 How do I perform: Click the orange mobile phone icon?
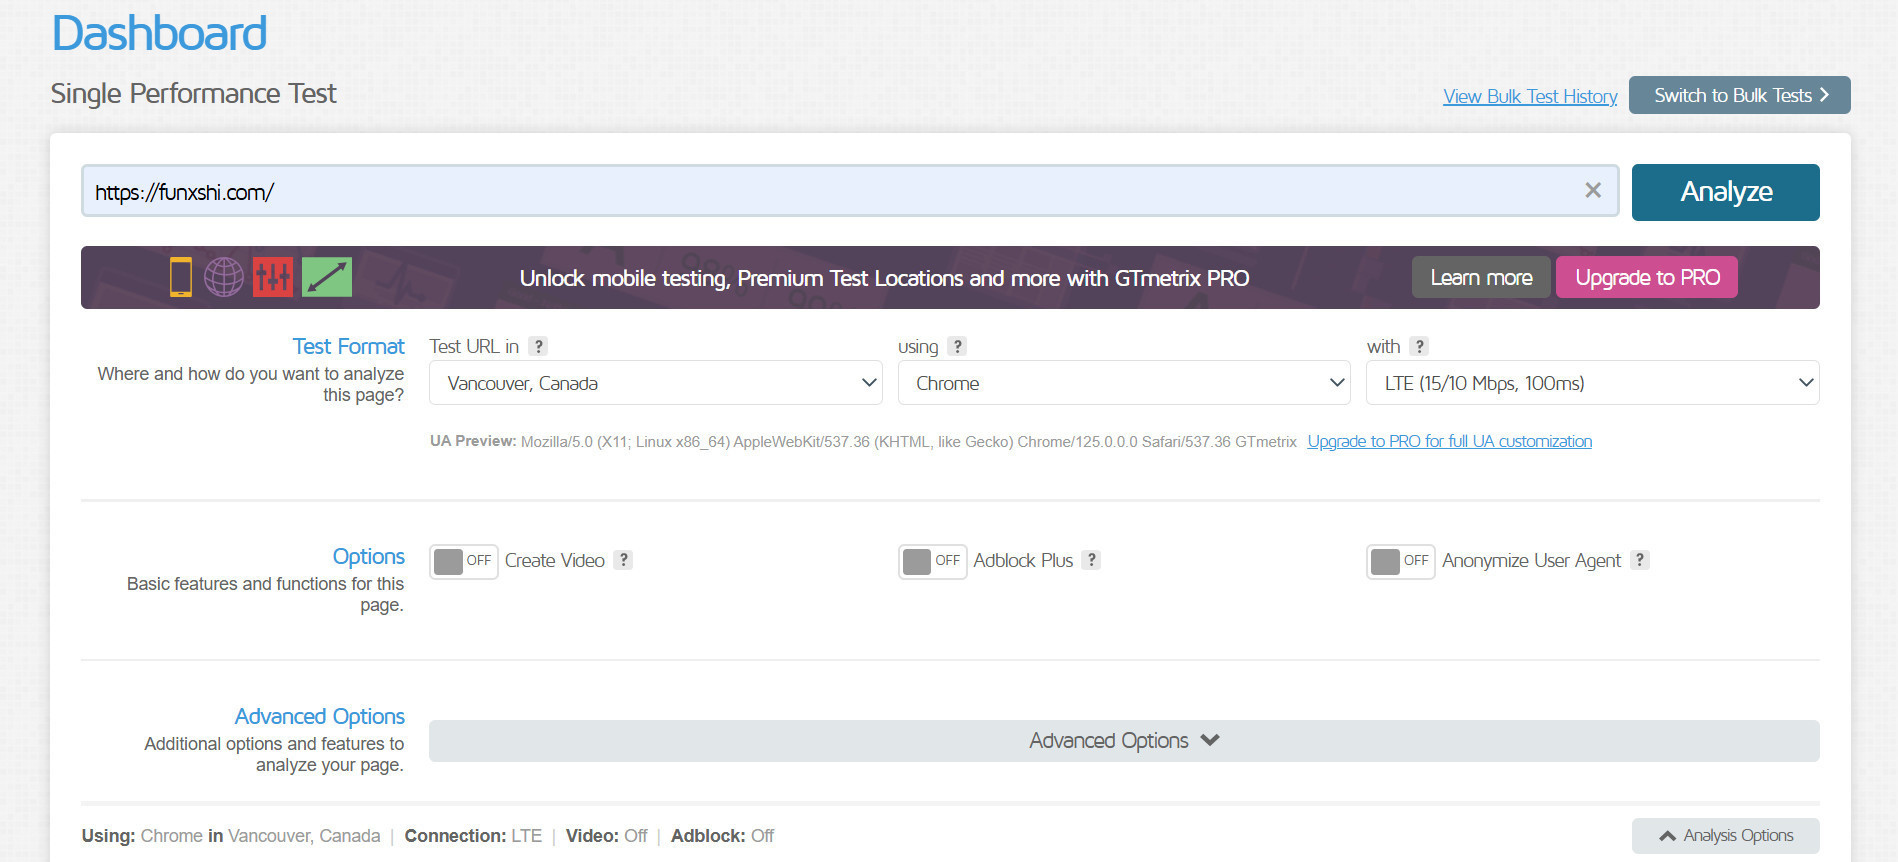180,277
